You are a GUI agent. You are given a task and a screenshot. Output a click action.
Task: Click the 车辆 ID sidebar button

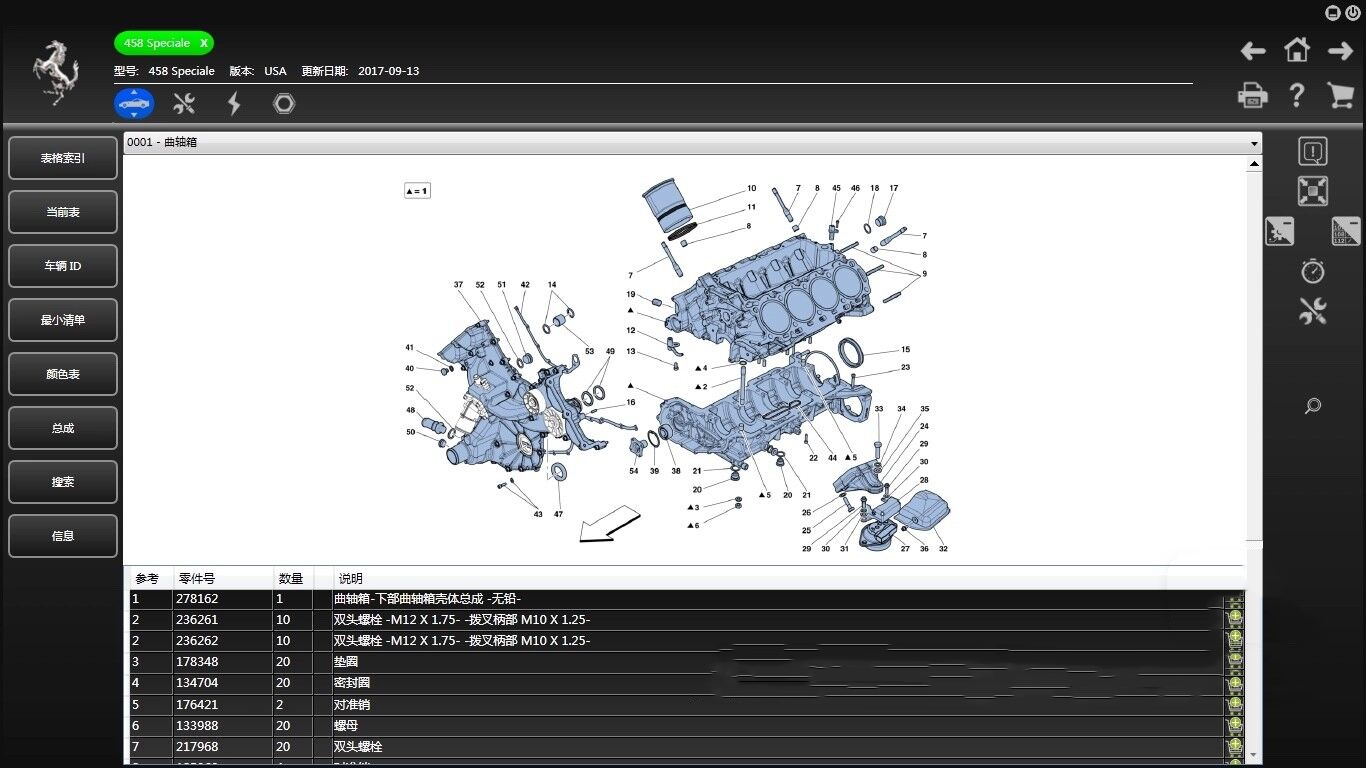[x=63, y=266]
